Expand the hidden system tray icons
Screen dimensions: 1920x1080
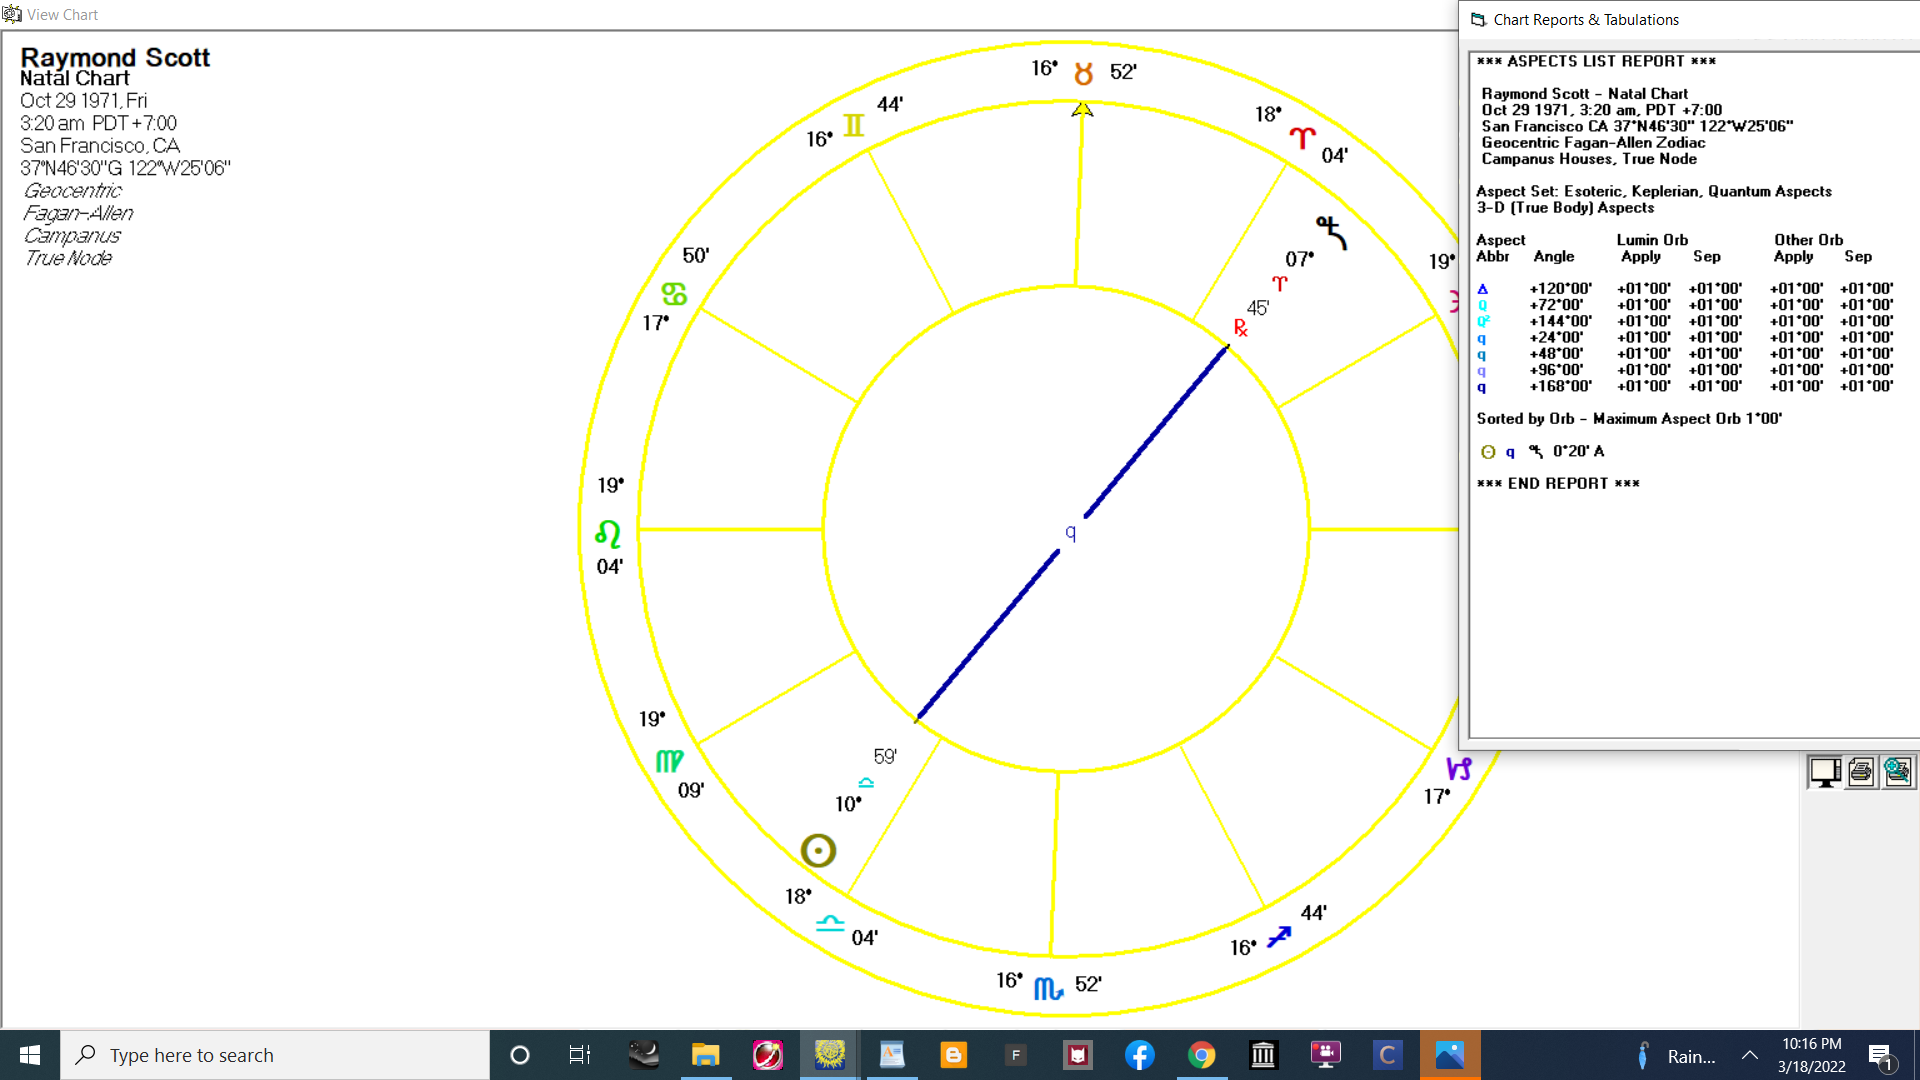pos(1750,1055)
